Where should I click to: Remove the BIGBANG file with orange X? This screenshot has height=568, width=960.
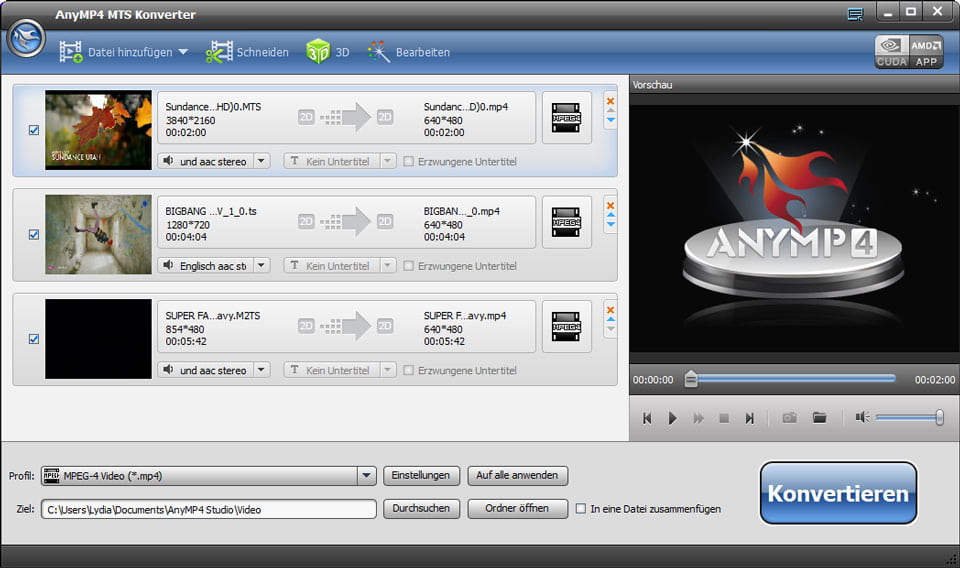[610, 205]
